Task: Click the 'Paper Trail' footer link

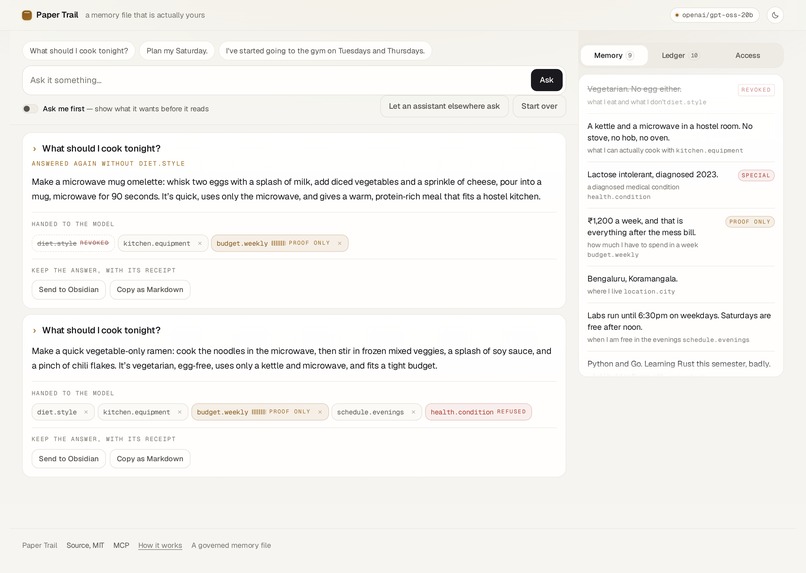Action: click(40, 546)
